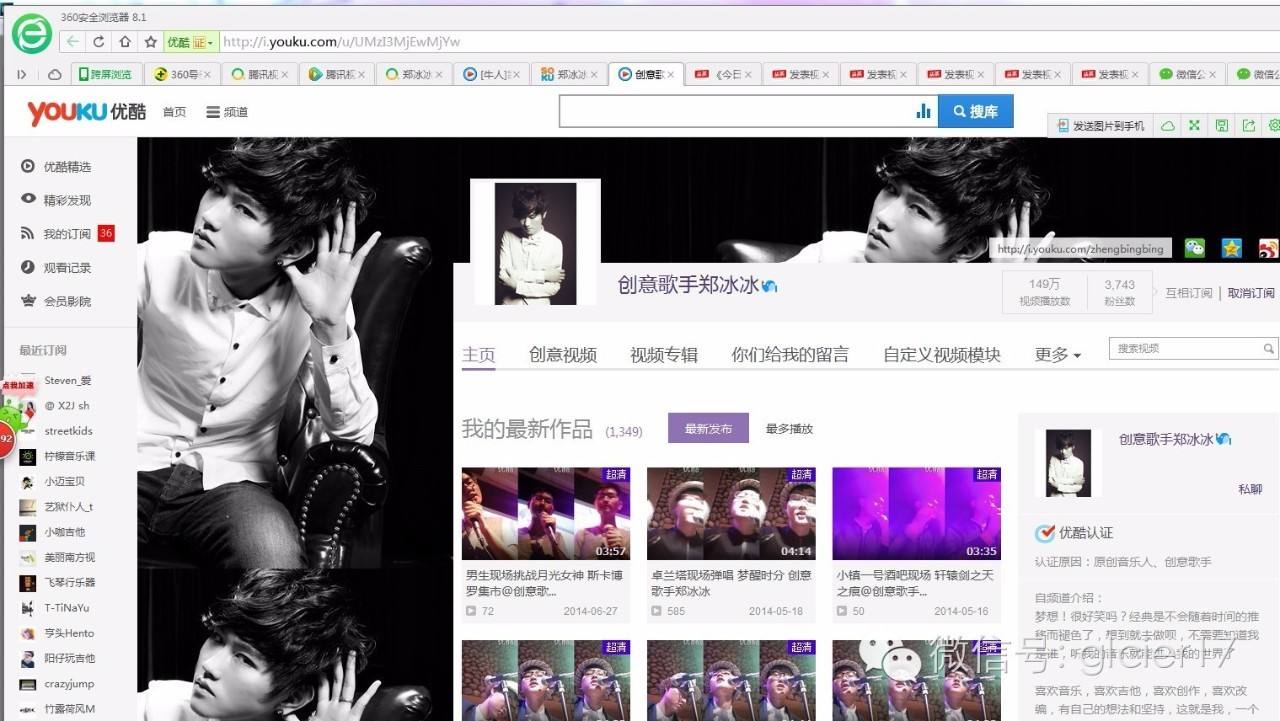1280x721 pixels.
Task: Click the share page icon in the browser toolbar
Action: click(x=1248, y=125)
